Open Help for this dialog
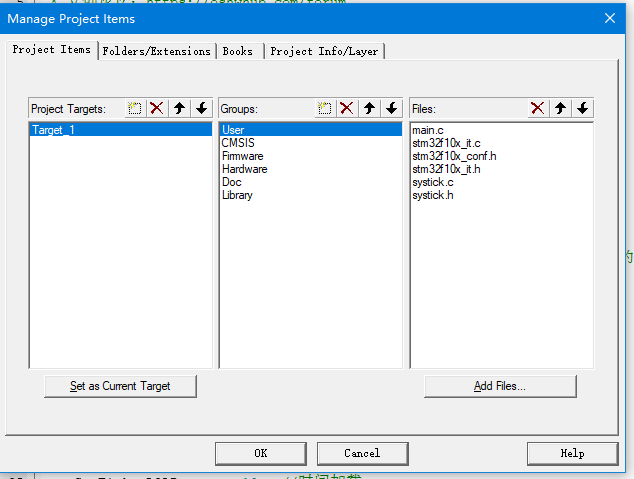 tap(573, 453)
